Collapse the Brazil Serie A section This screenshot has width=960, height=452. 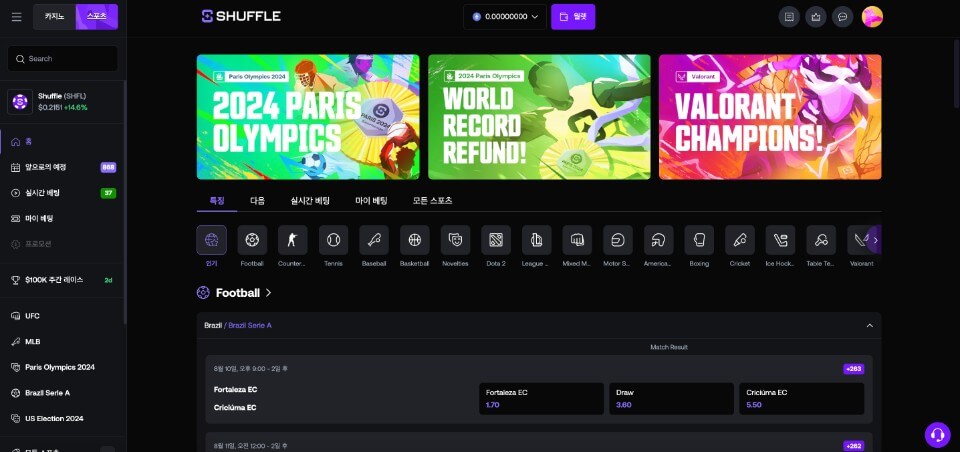(869, 325)
